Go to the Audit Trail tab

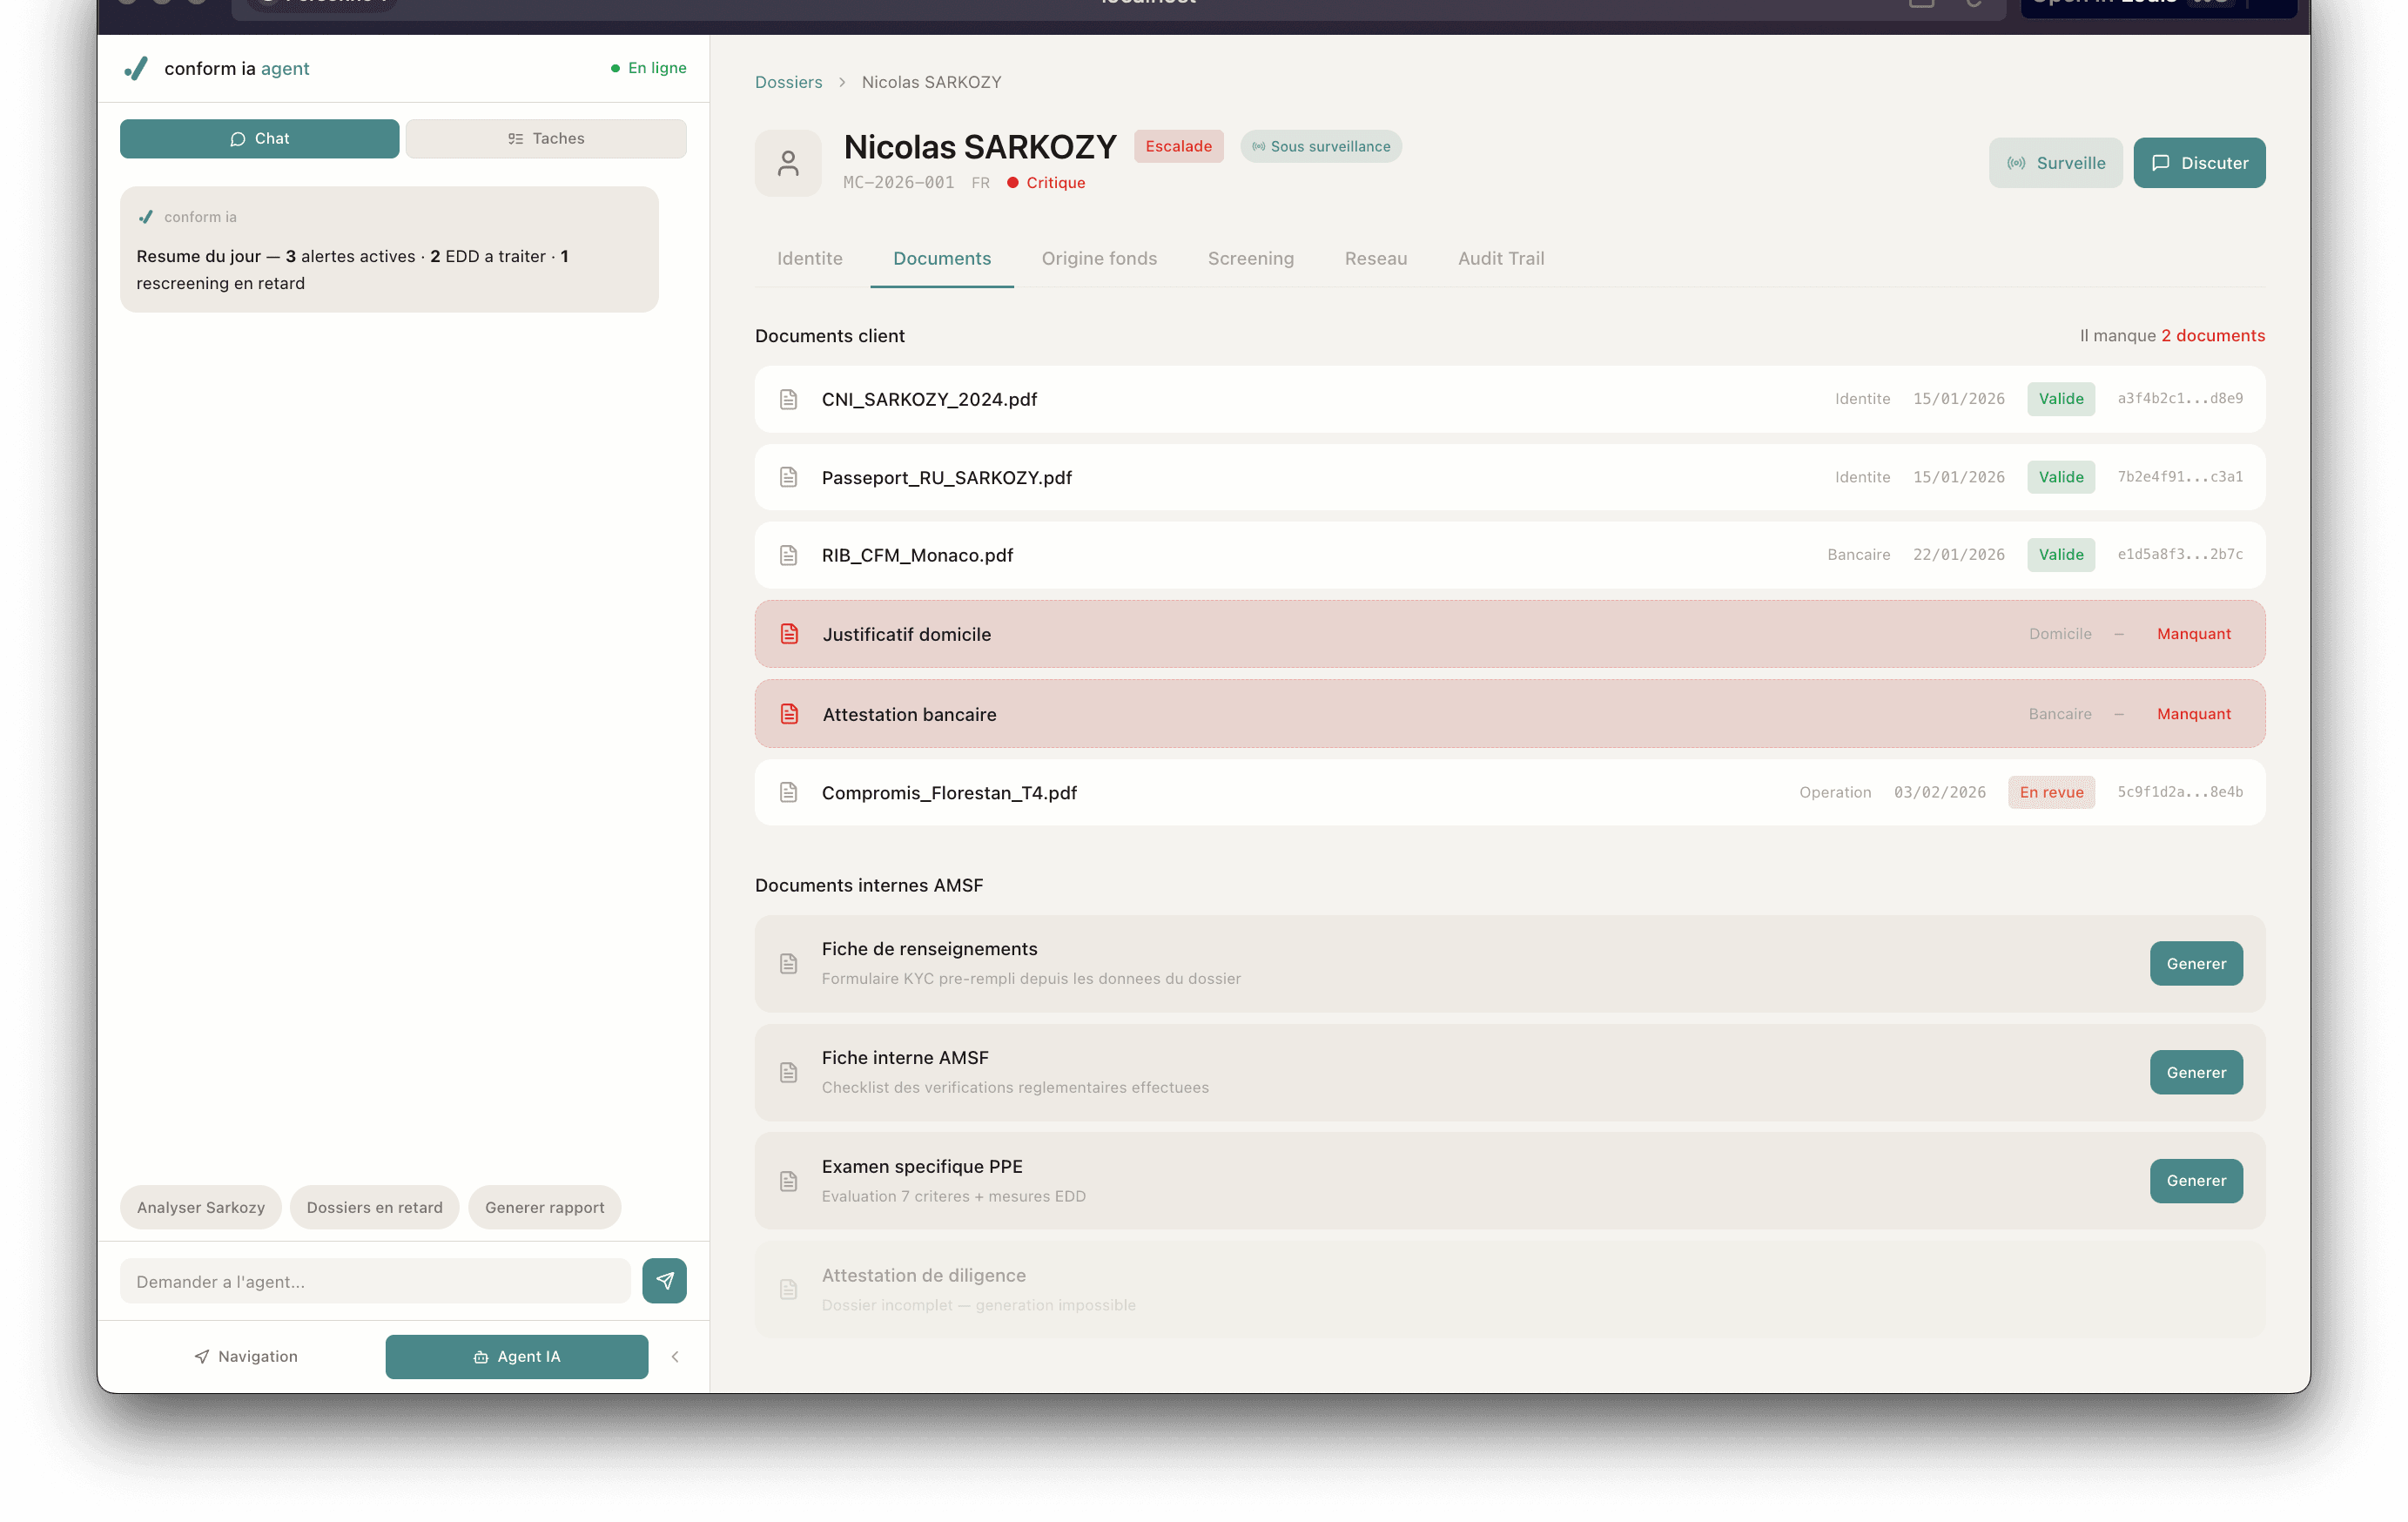(x=1500, y=259)
